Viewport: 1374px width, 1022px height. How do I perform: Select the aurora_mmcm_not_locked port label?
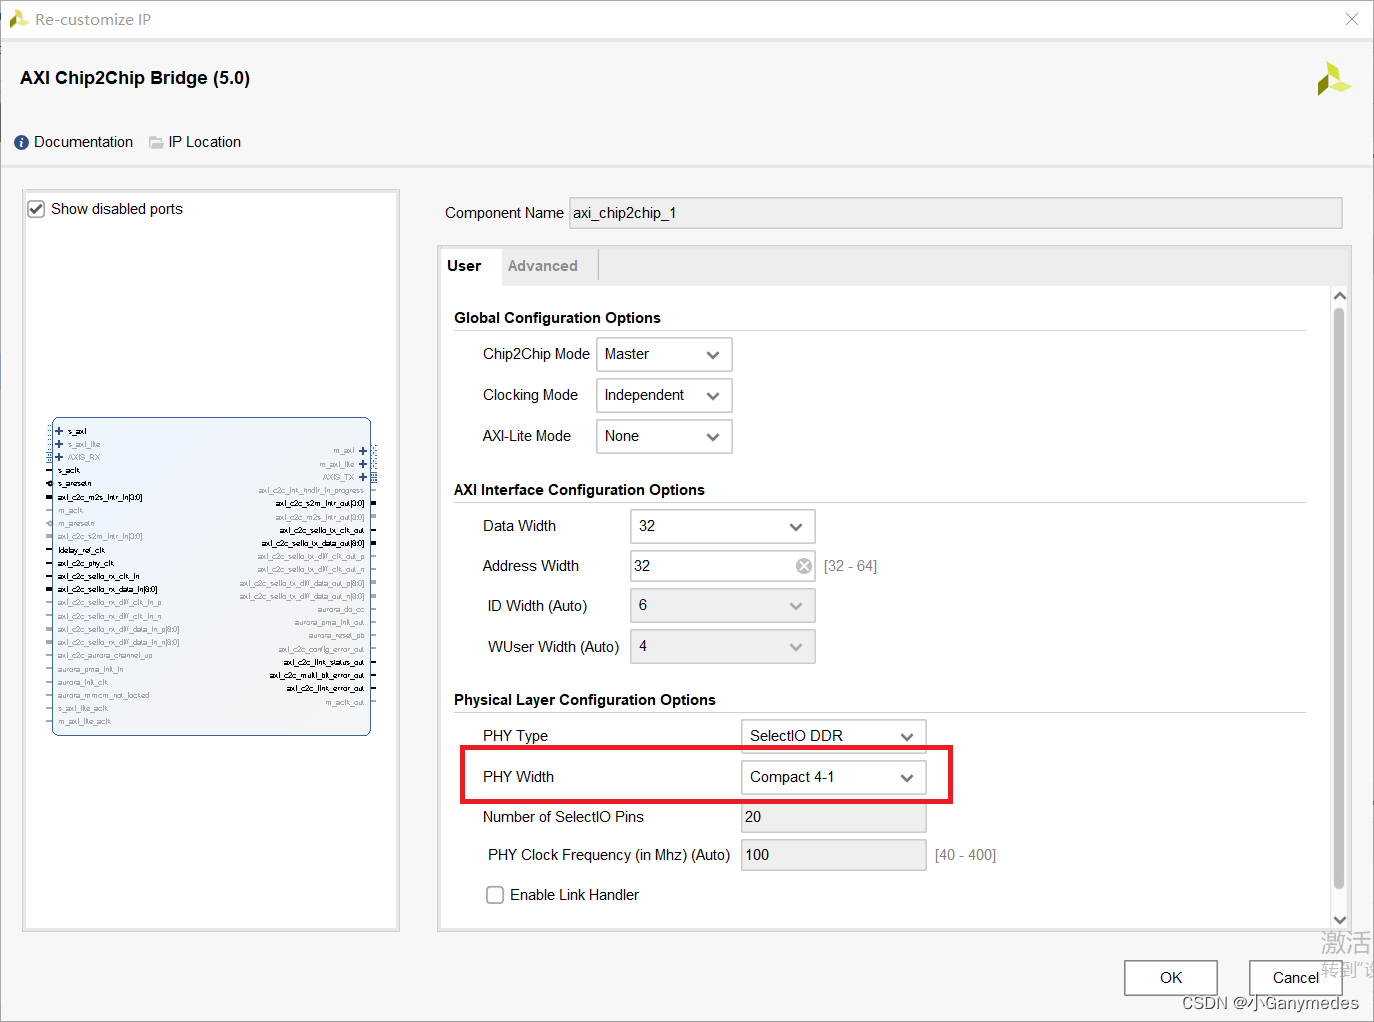tap(104, 695)
